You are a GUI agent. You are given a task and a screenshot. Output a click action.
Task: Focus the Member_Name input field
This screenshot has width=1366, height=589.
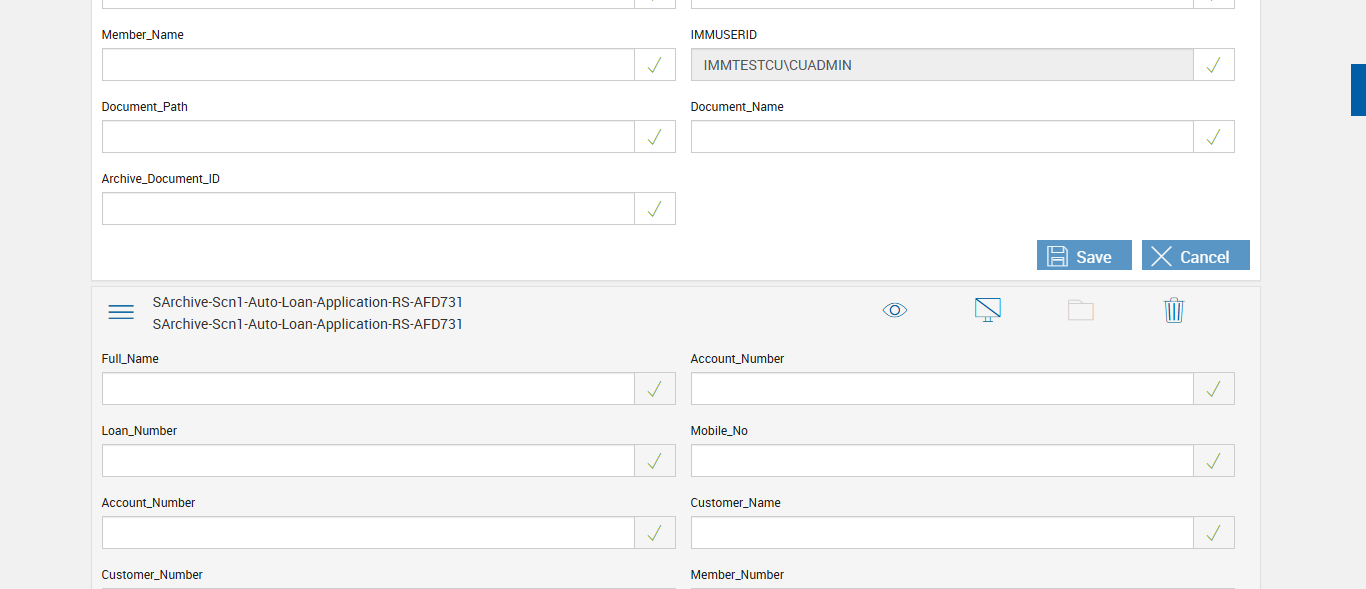point(368,65)
